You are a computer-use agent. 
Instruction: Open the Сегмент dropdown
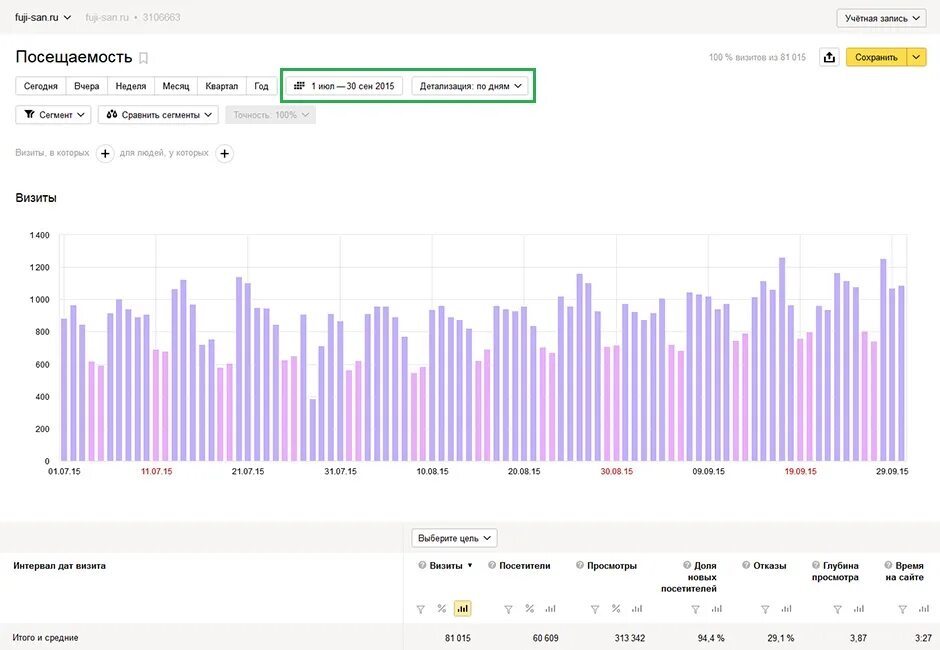[53, 115]
